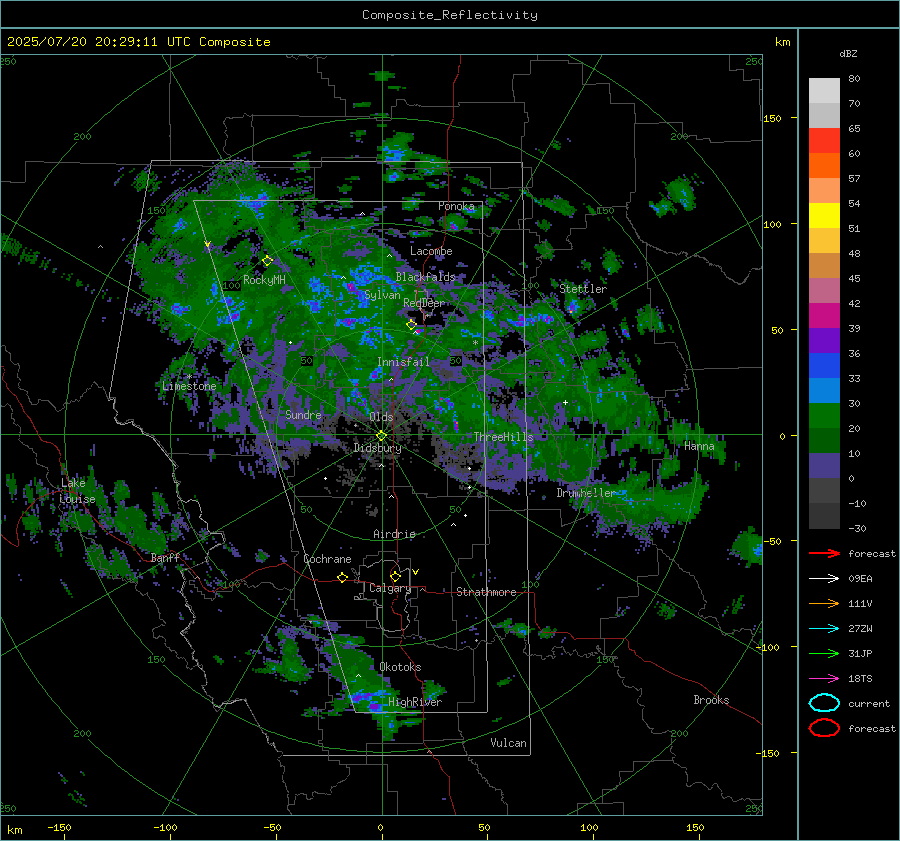Click the Vulcan town label

508,743
